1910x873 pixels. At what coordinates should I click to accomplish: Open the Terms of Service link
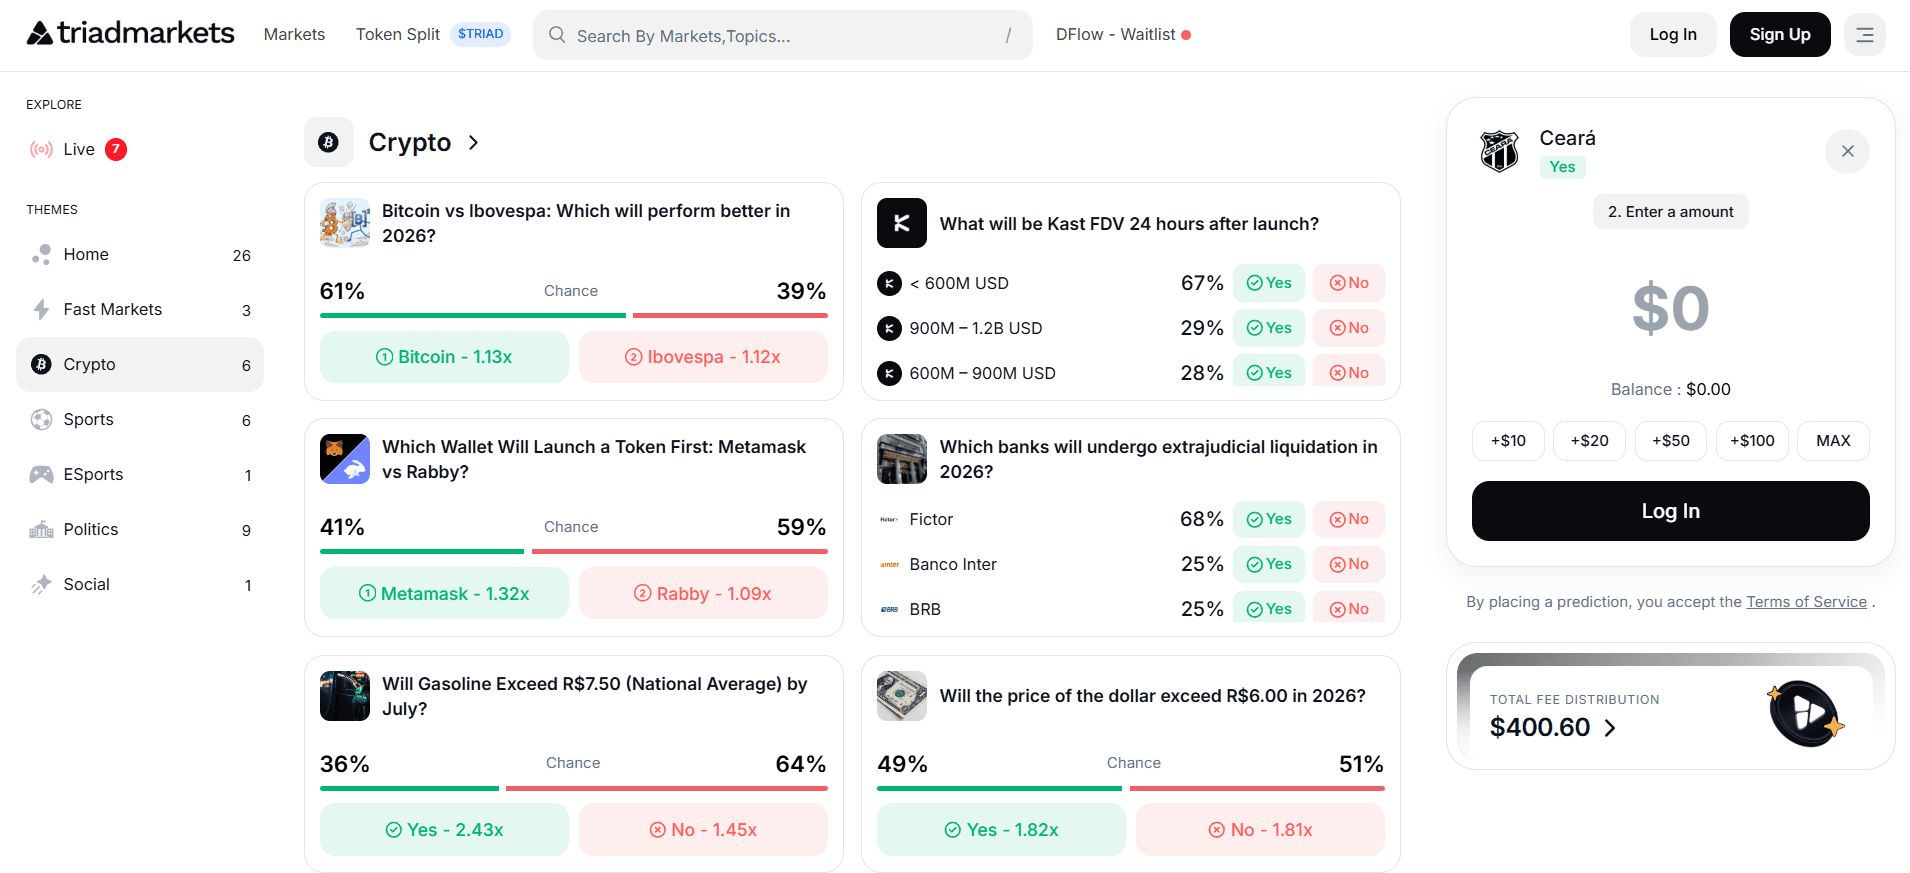[x=1806, y=602]
